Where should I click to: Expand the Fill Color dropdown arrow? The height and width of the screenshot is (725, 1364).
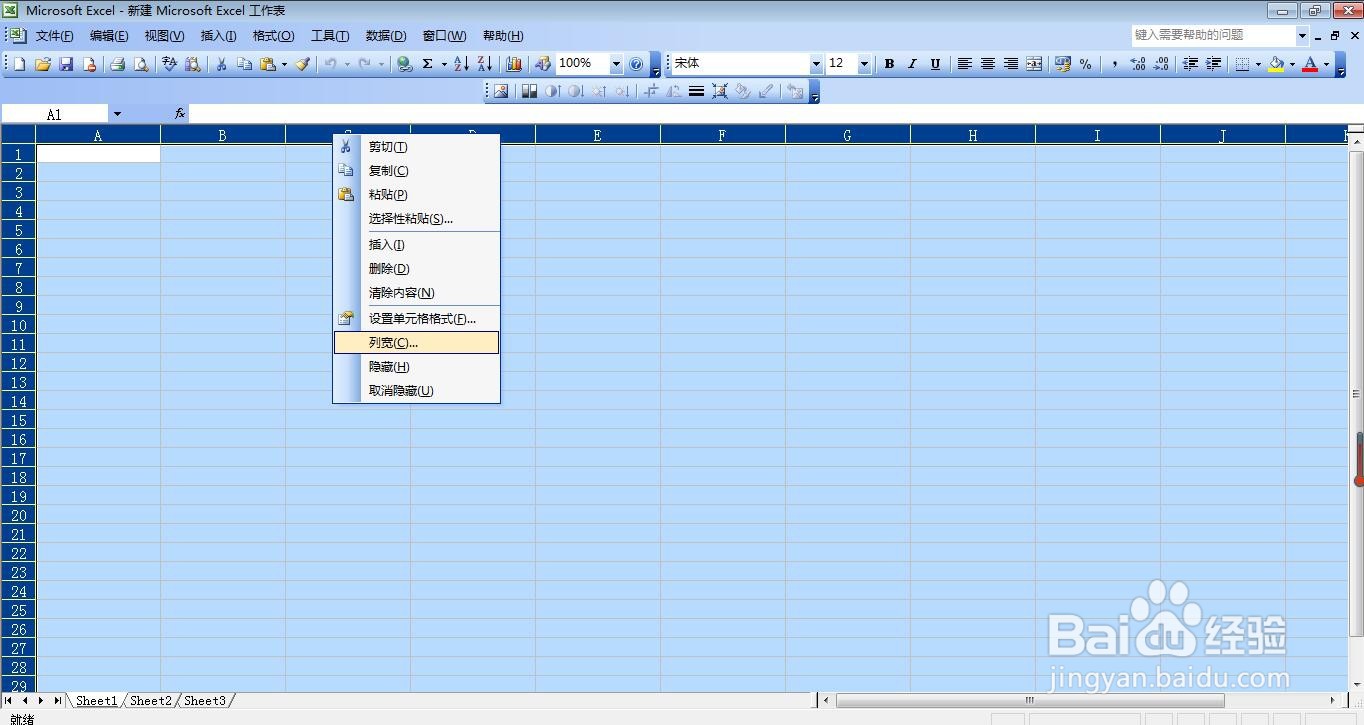click(x=1291, y=64)
